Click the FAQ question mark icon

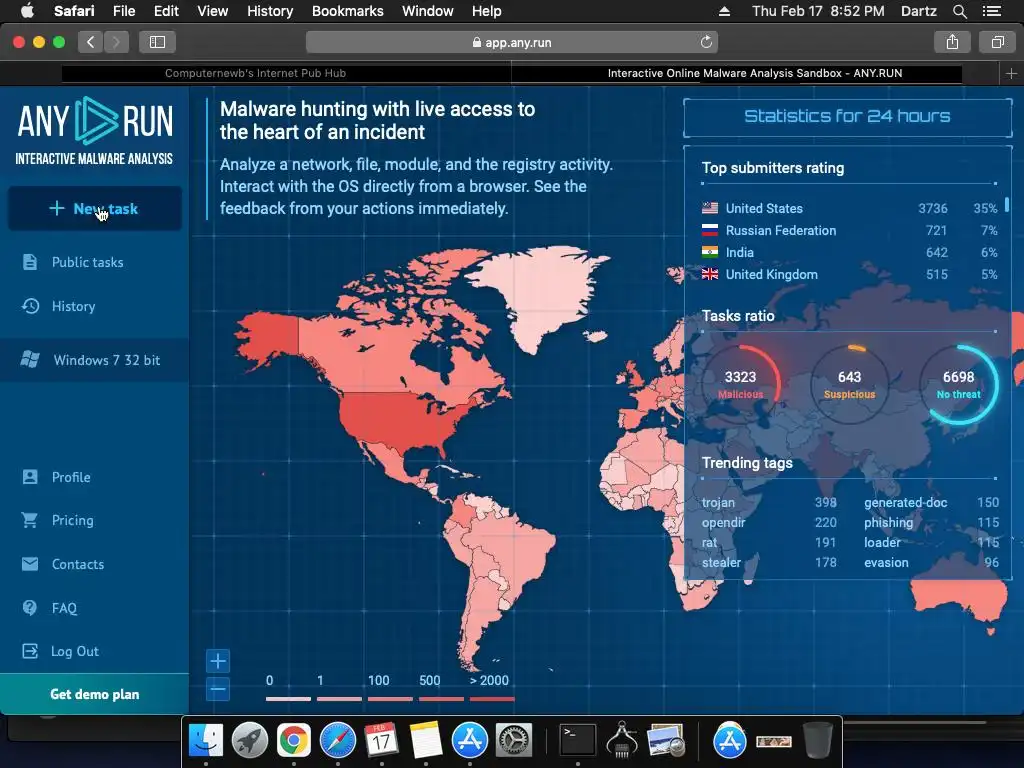[30, 608]
